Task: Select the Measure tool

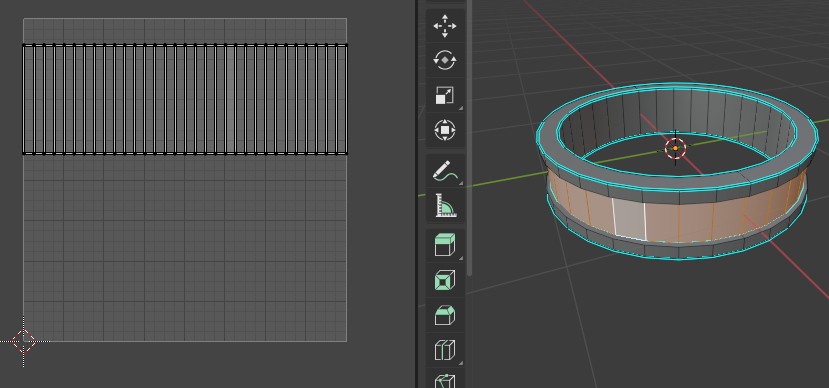Action: tap(445, 206)
